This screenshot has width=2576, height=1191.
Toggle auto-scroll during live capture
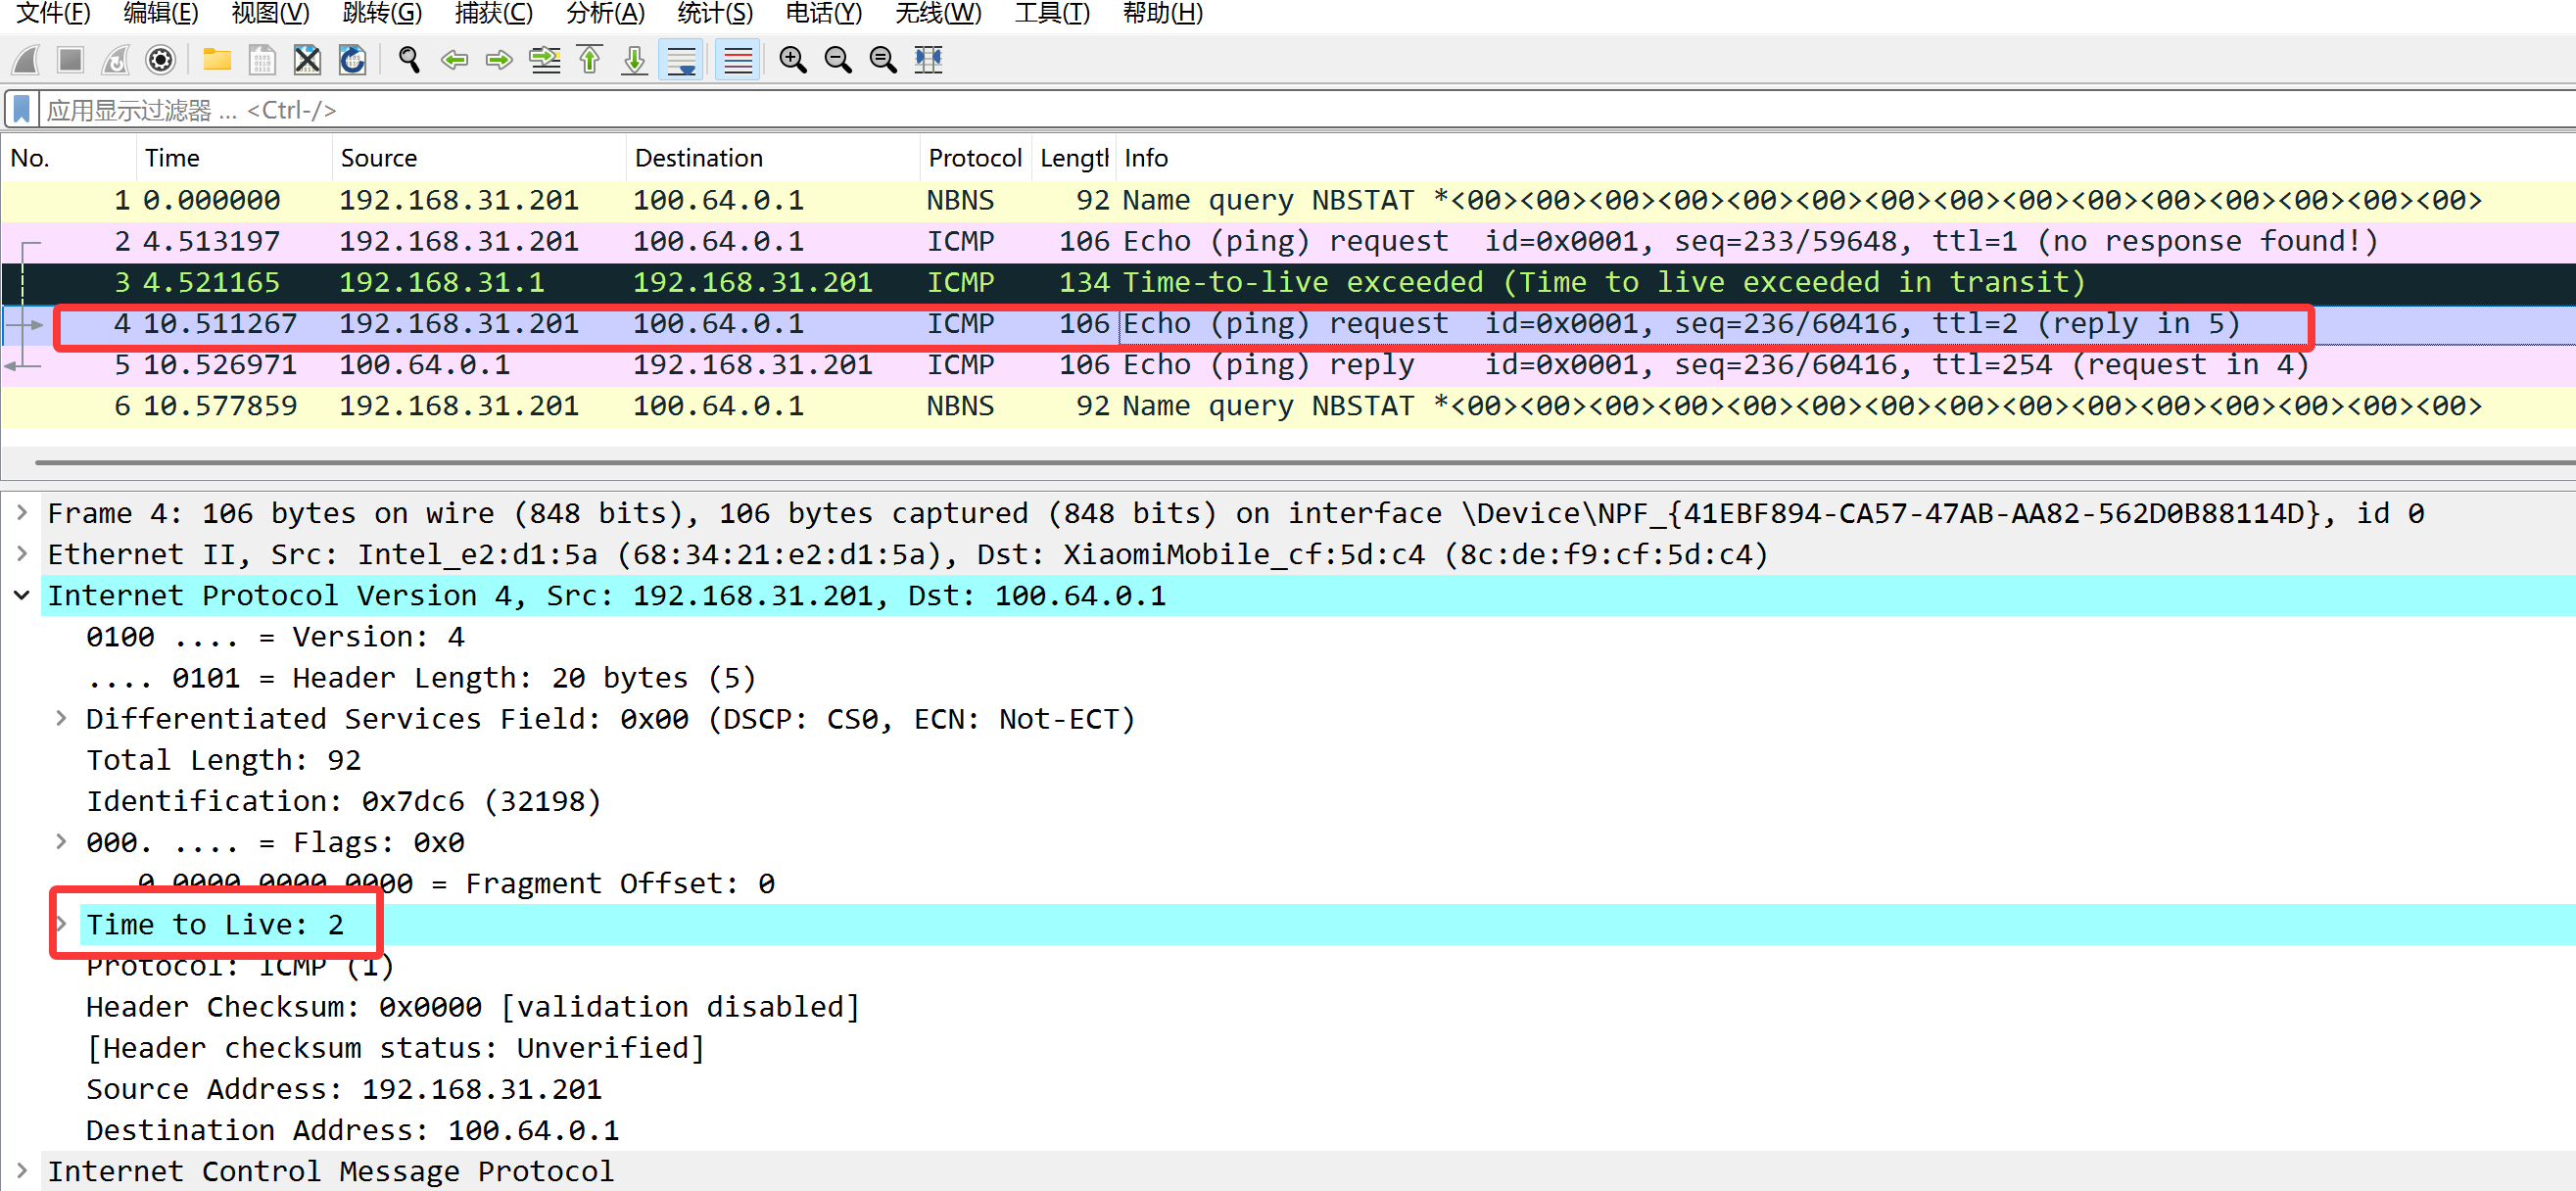[681, 60]
